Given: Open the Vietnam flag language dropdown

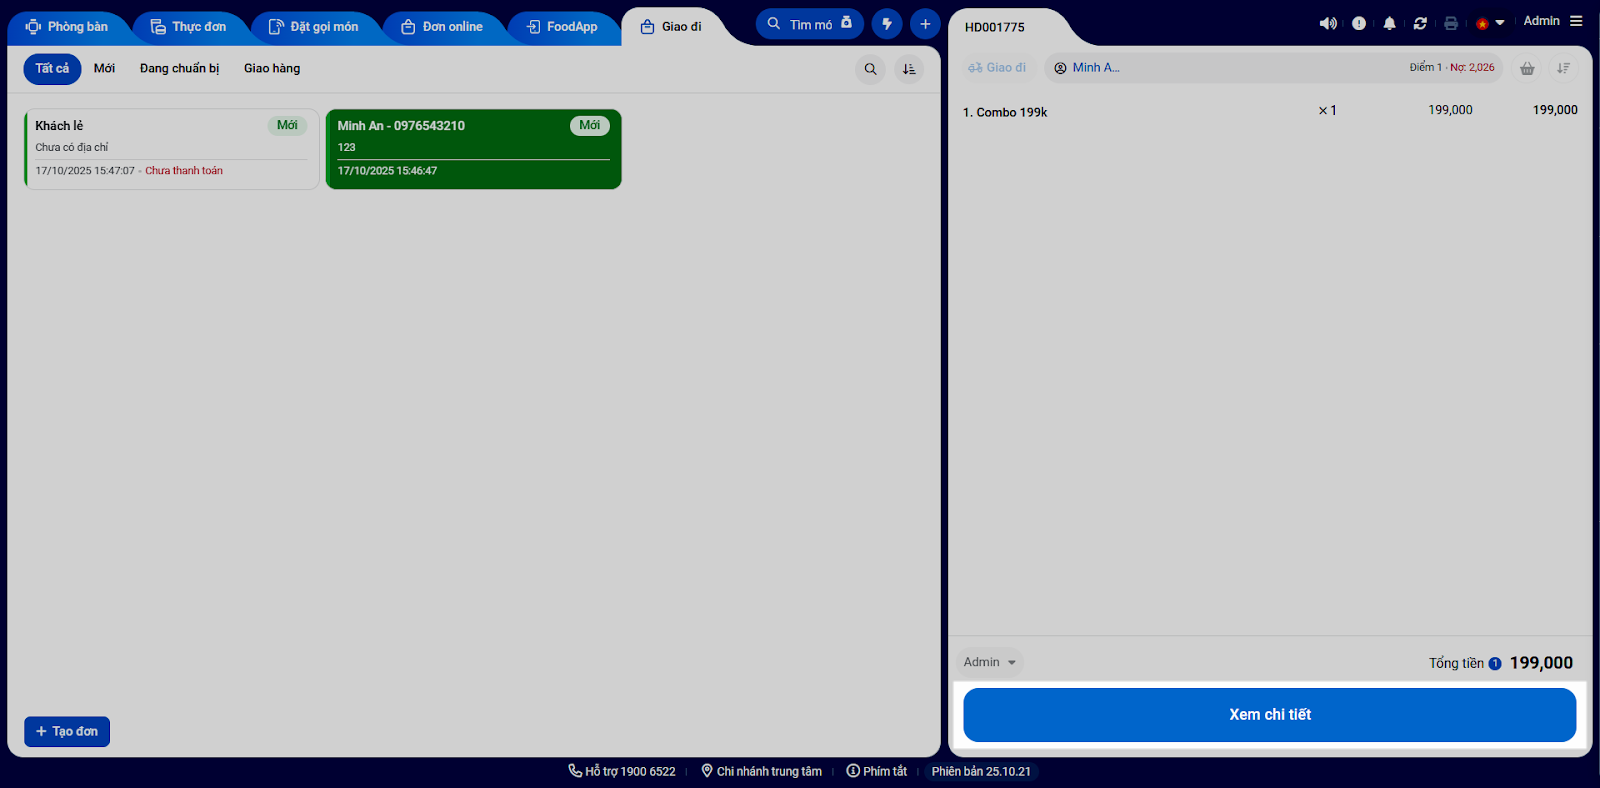Looking at the screenshot, I should click(x=1490, y=23).
